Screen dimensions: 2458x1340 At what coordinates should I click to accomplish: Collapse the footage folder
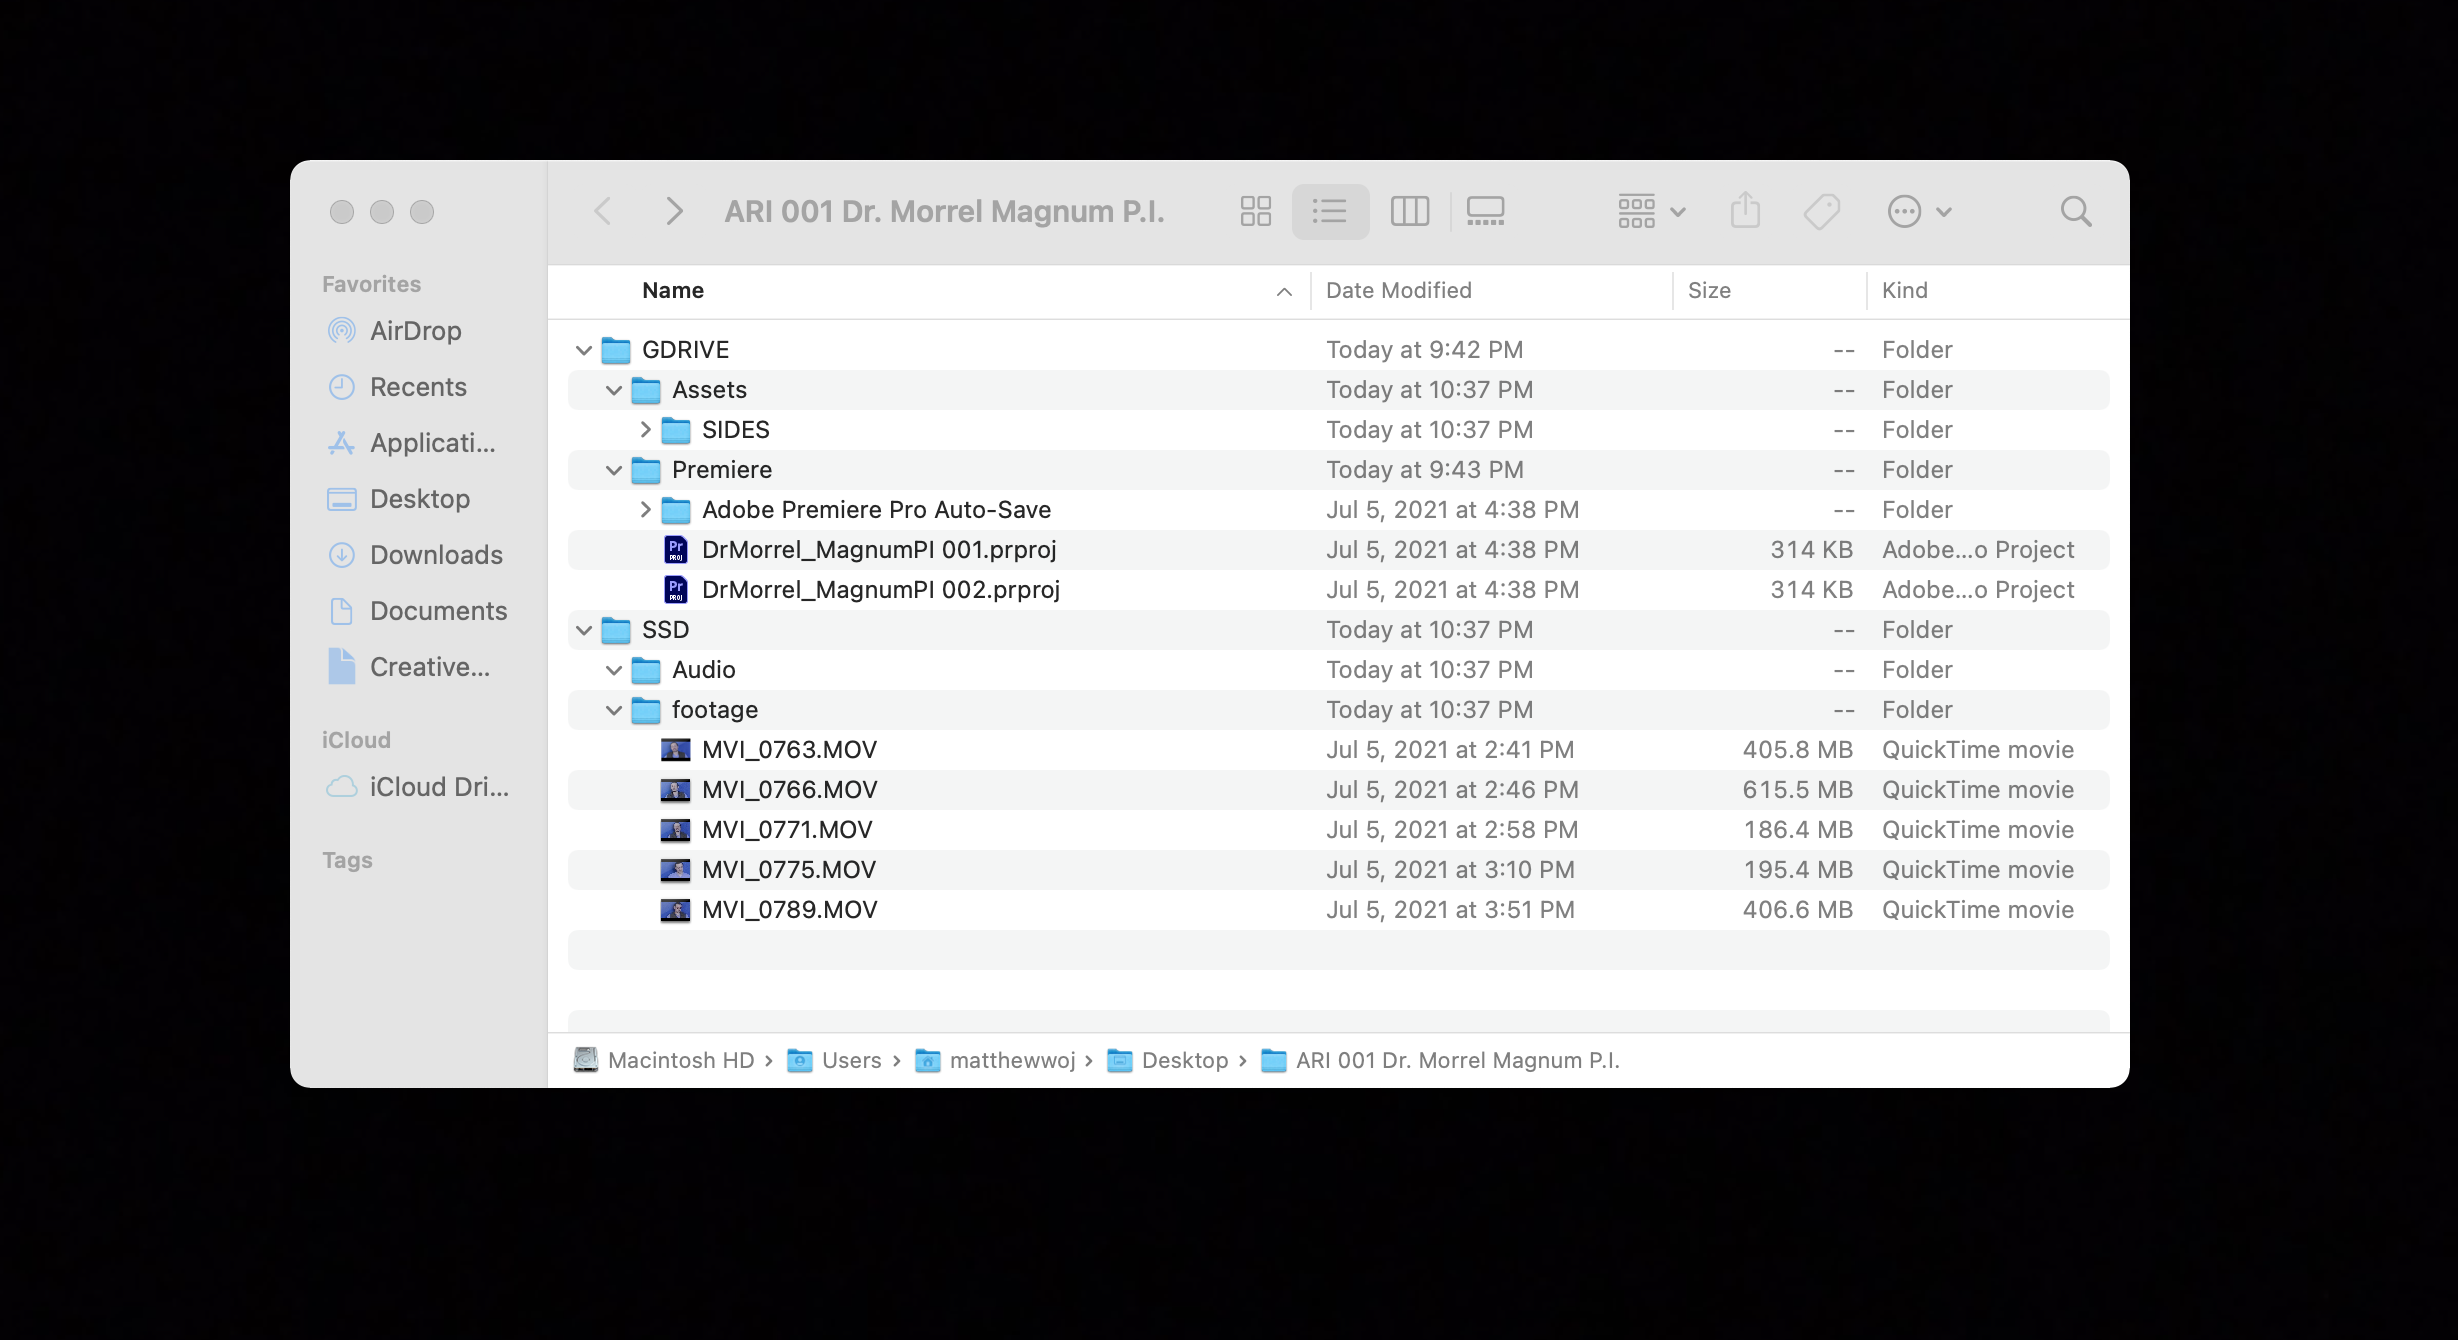(x=614, y=710)
